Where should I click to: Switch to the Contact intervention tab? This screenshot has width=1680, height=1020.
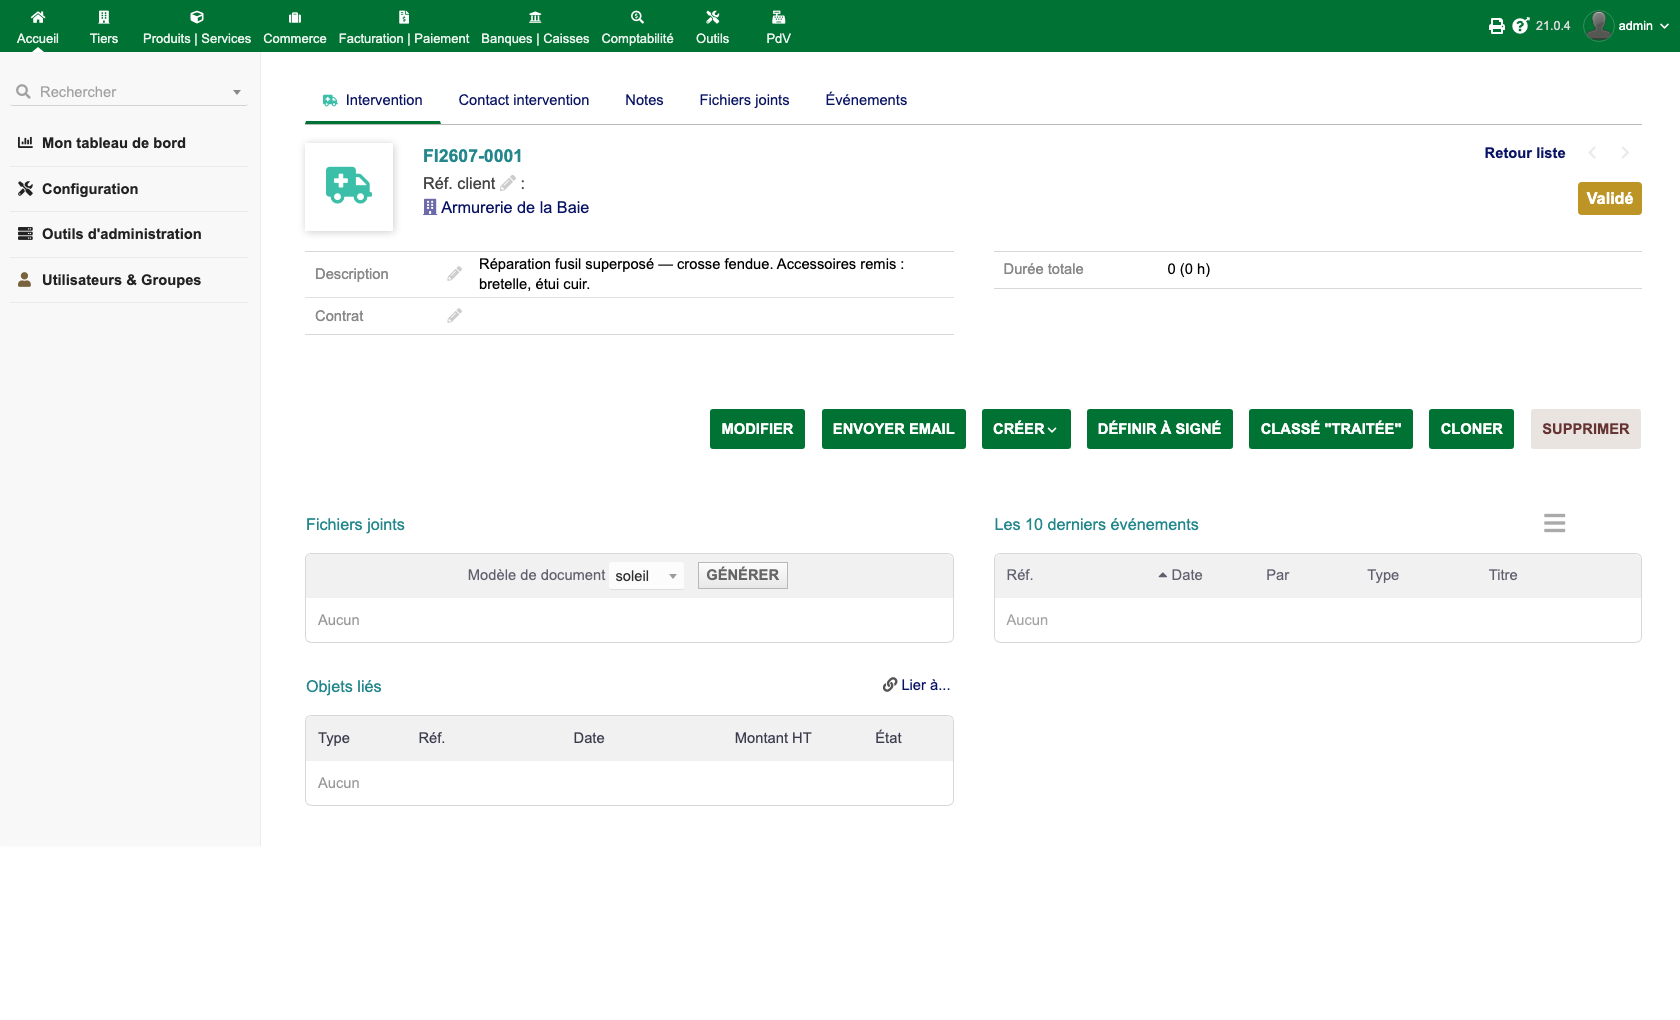click(524, 100)
